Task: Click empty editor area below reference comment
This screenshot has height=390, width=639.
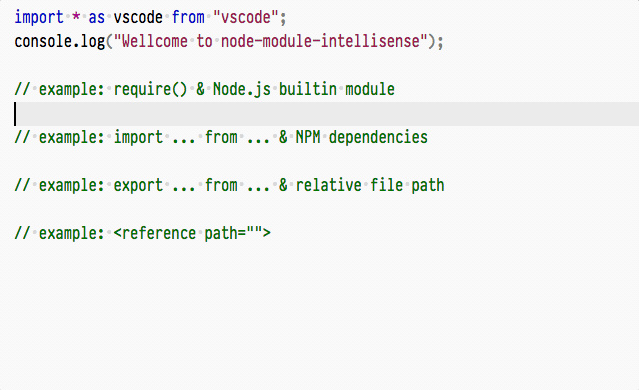Action: pyautogui.click(x=320, y=314)
